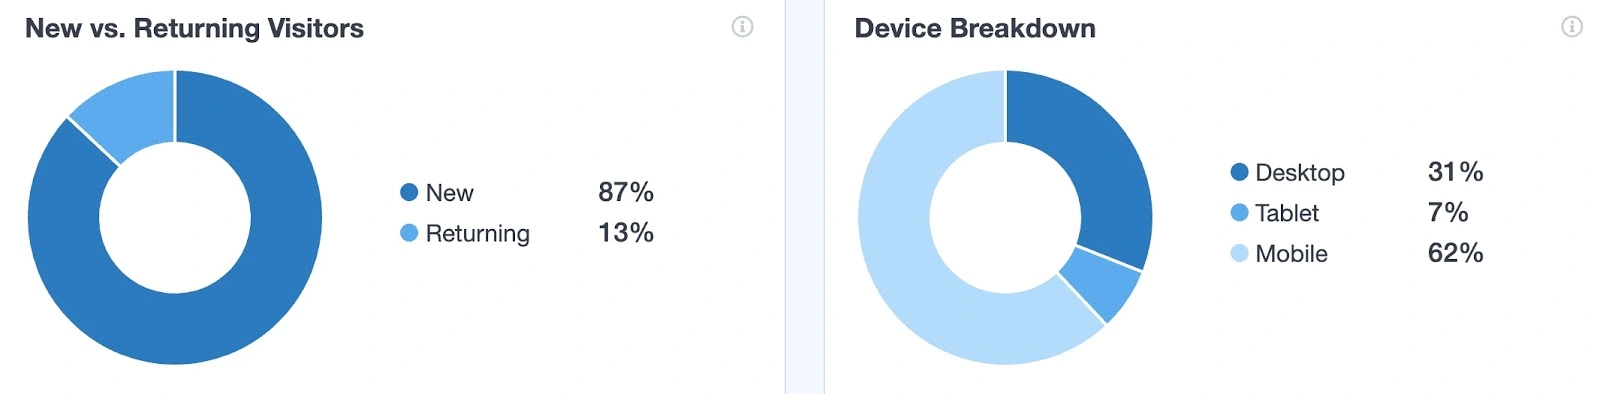Click the New legend label

click(x=449, y=192)
